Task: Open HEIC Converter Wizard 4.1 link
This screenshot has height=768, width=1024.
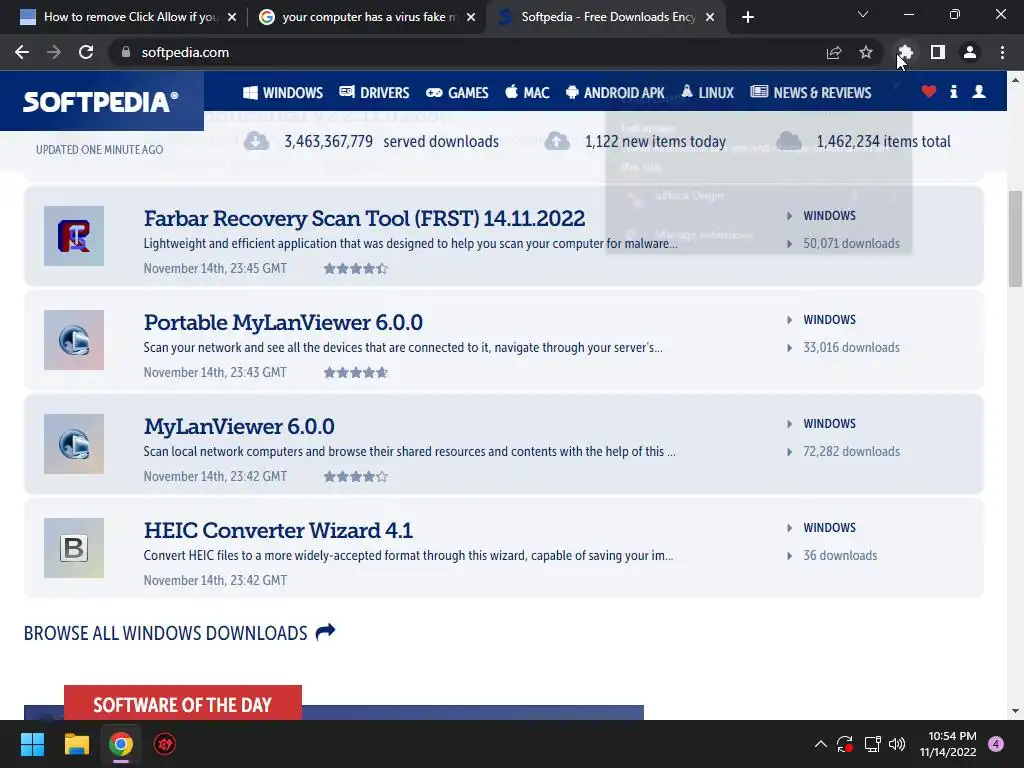Action: coord(278,530)
